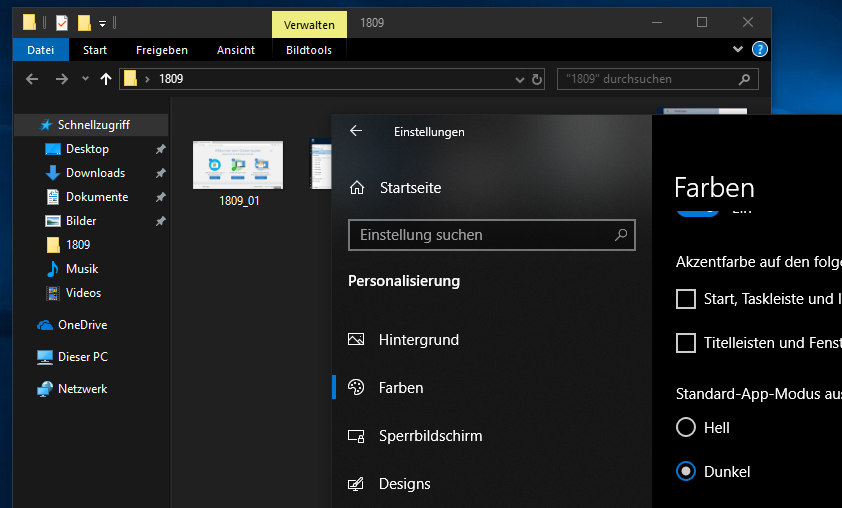Open the address bar history dropdown
842x508 pixels.
click(x=519, y=79)
